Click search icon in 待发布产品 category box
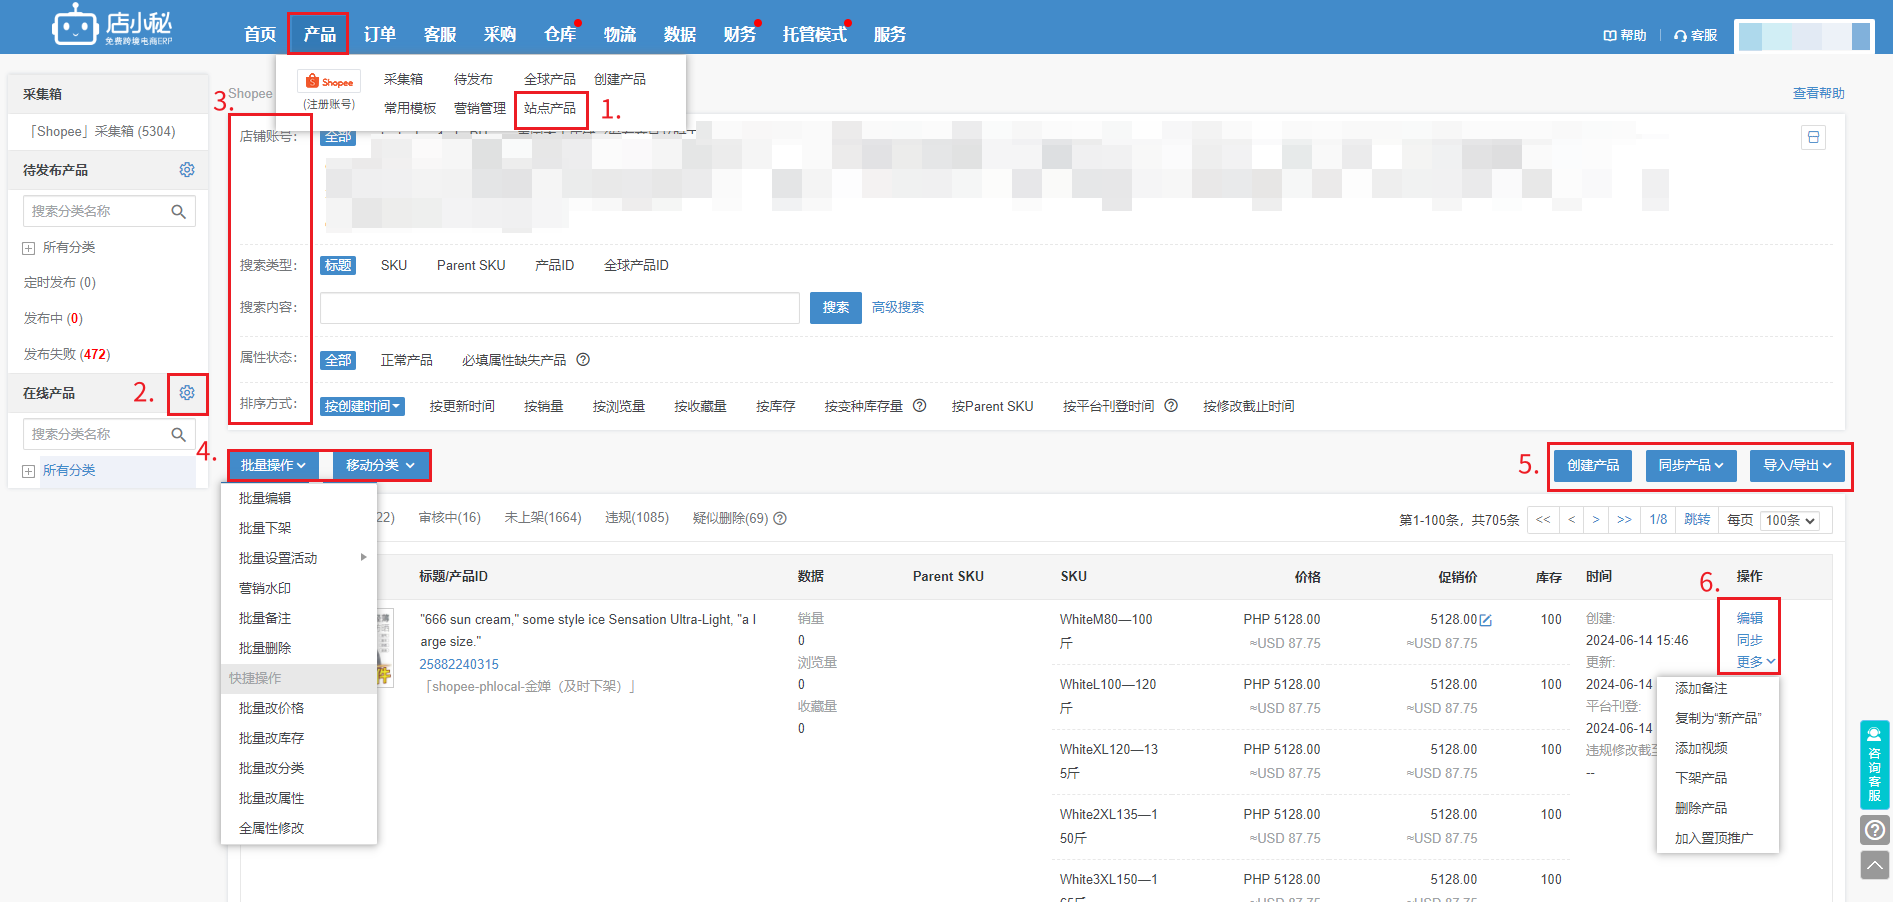This screenshot has width=1893, height=902. 179,212
